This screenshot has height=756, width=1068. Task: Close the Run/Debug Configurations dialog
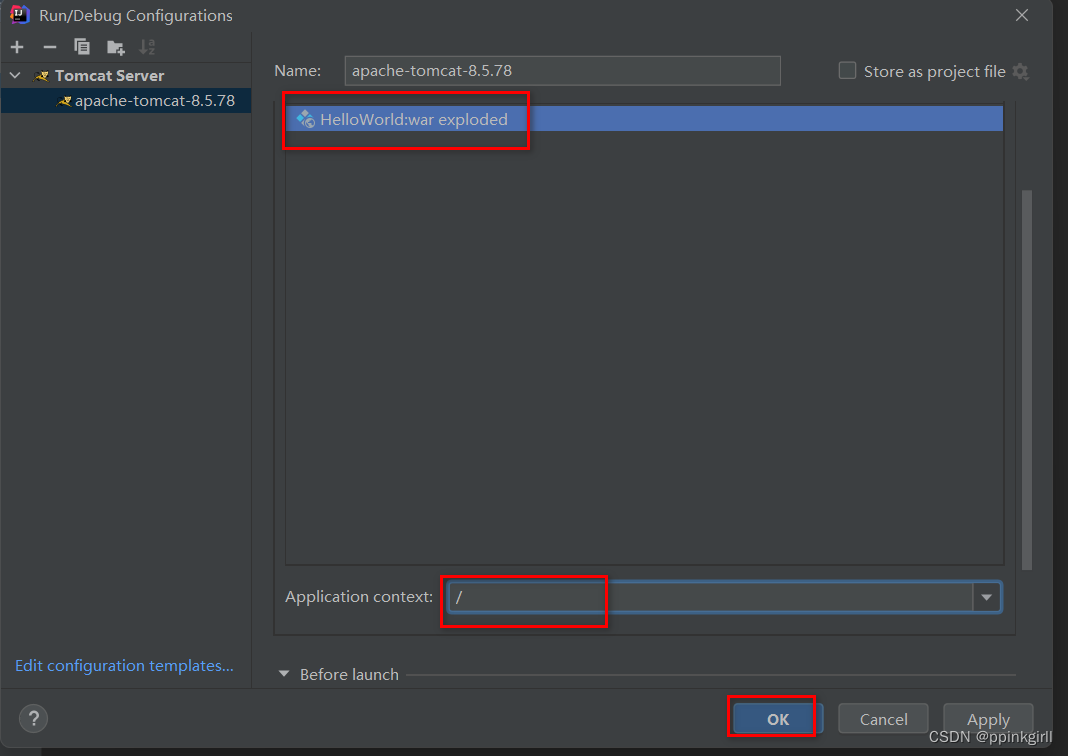point(1022,15)
